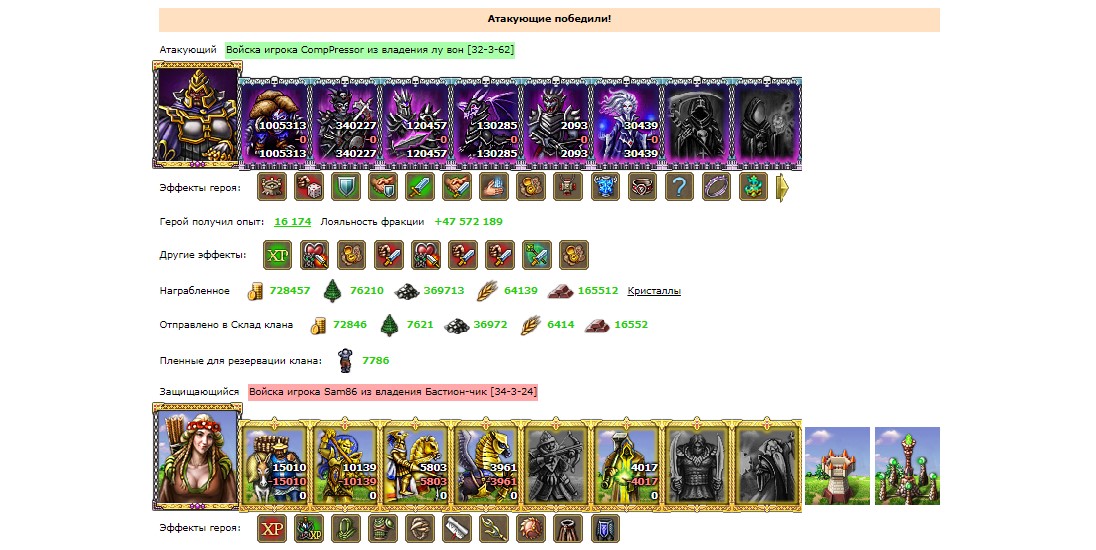
Task: Select the red XP defender hero effect icon
Action: point(272,528)
